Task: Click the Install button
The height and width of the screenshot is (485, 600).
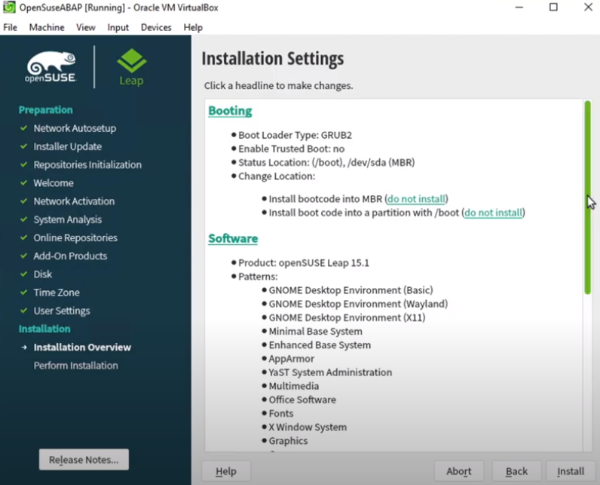Action: [x=571, y=471]
